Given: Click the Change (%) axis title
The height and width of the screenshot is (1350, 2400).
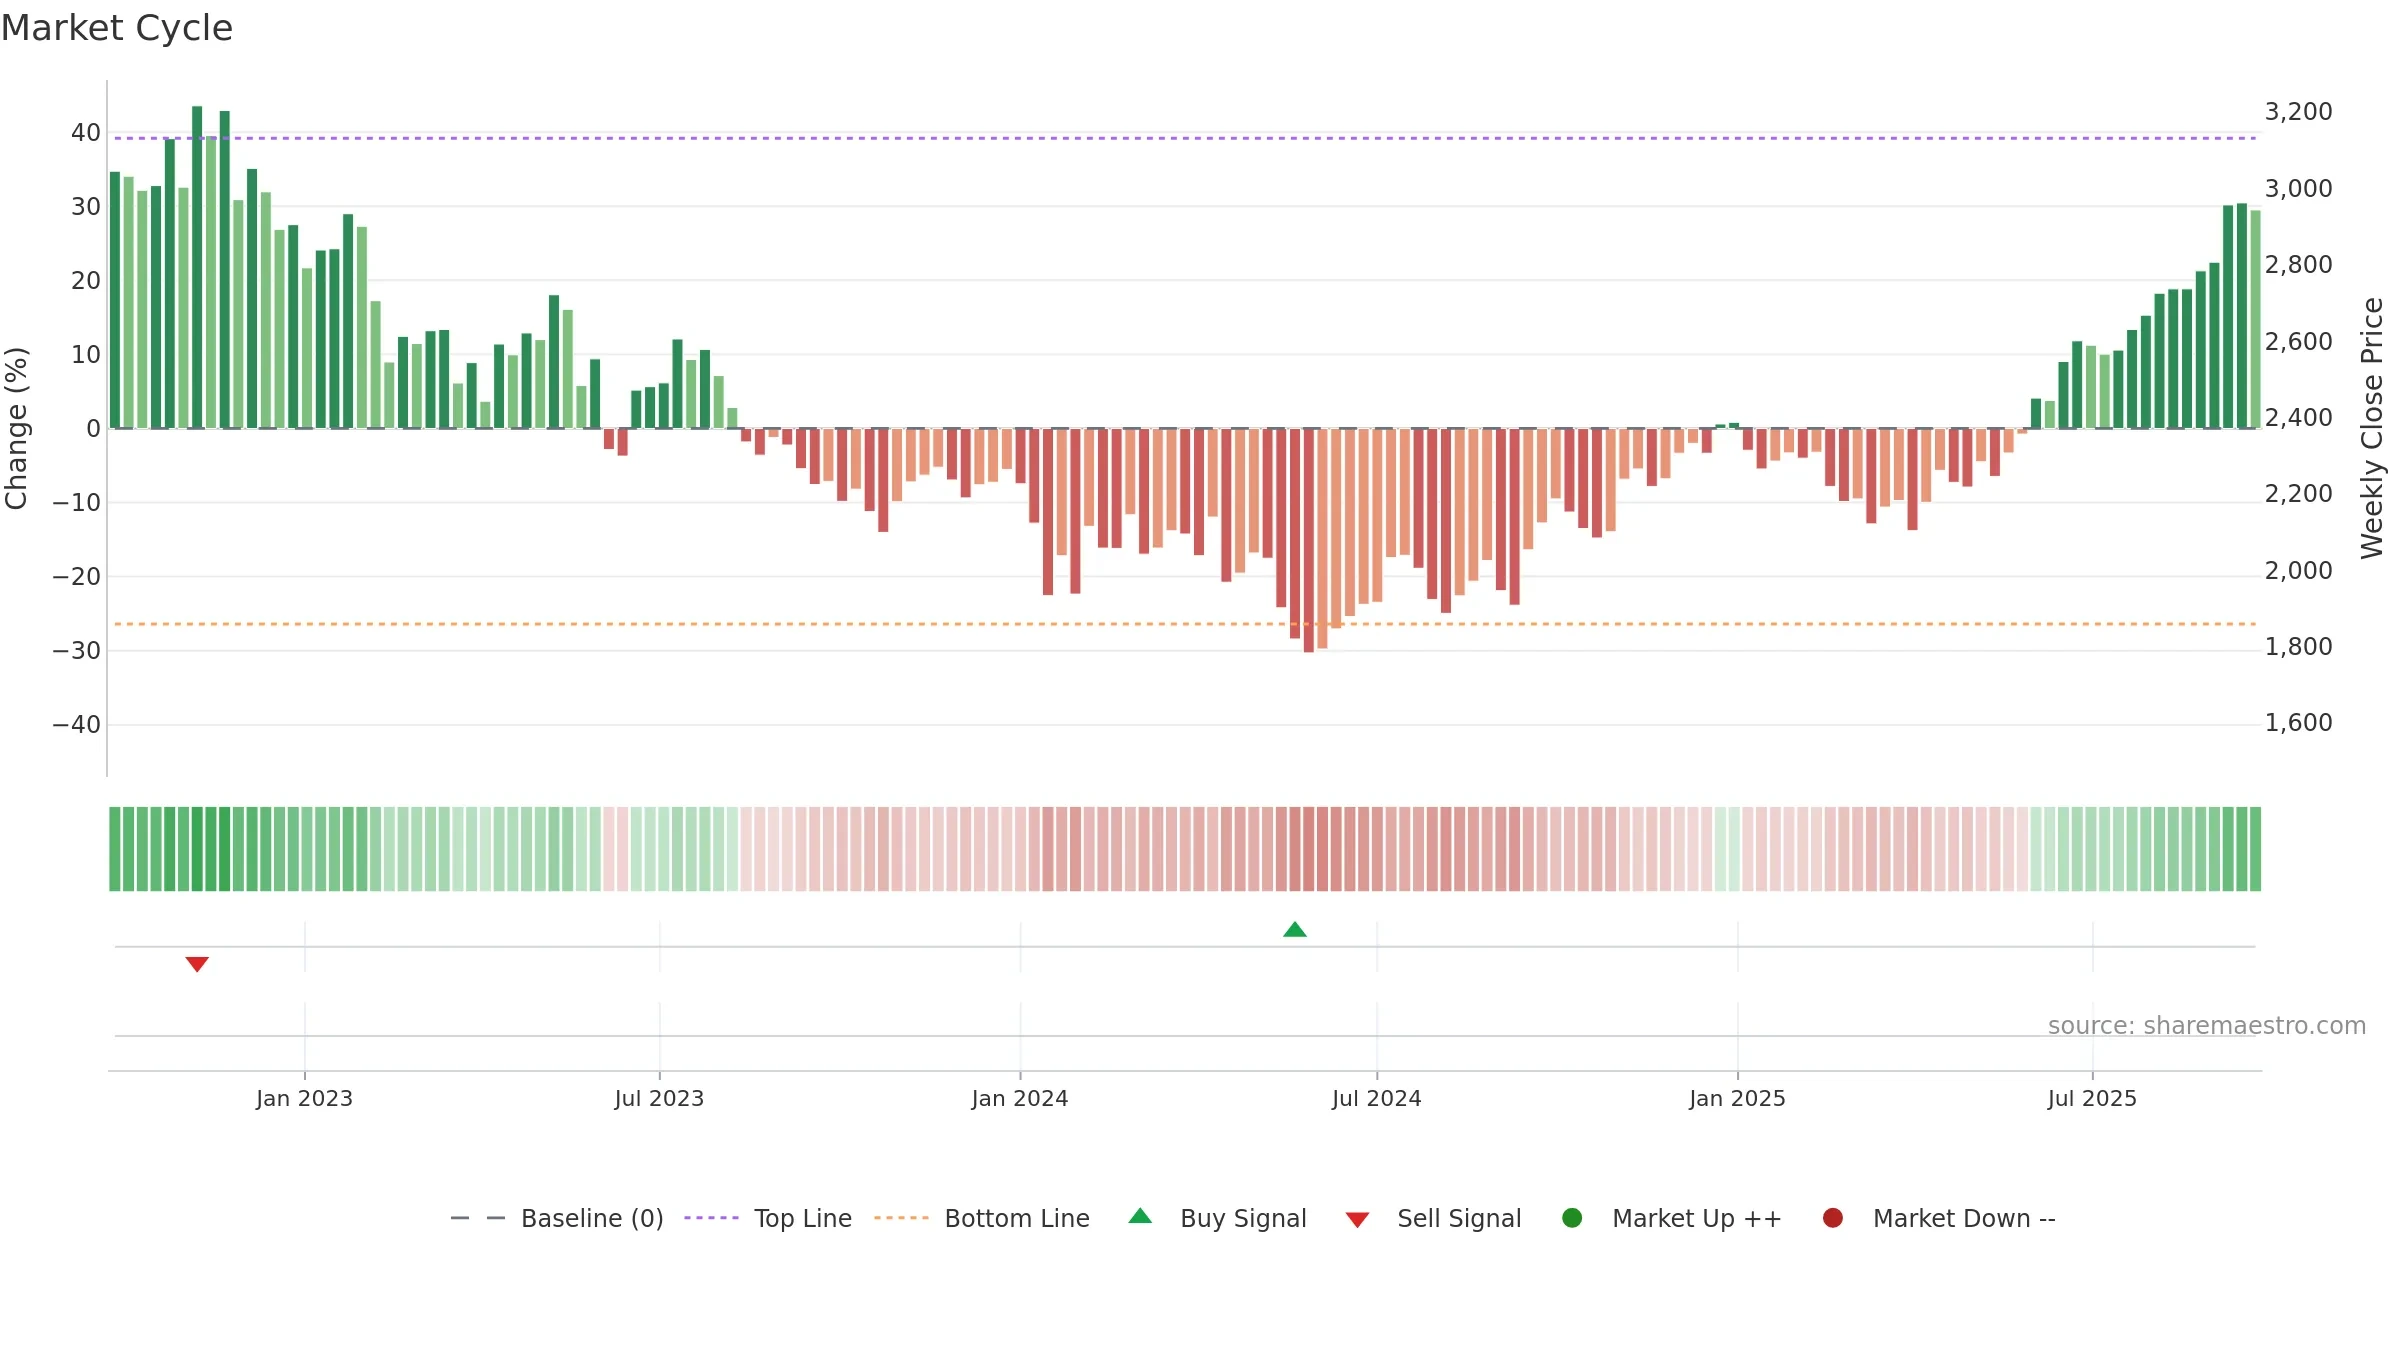Looking at the screenshot, I should (16, 428).
